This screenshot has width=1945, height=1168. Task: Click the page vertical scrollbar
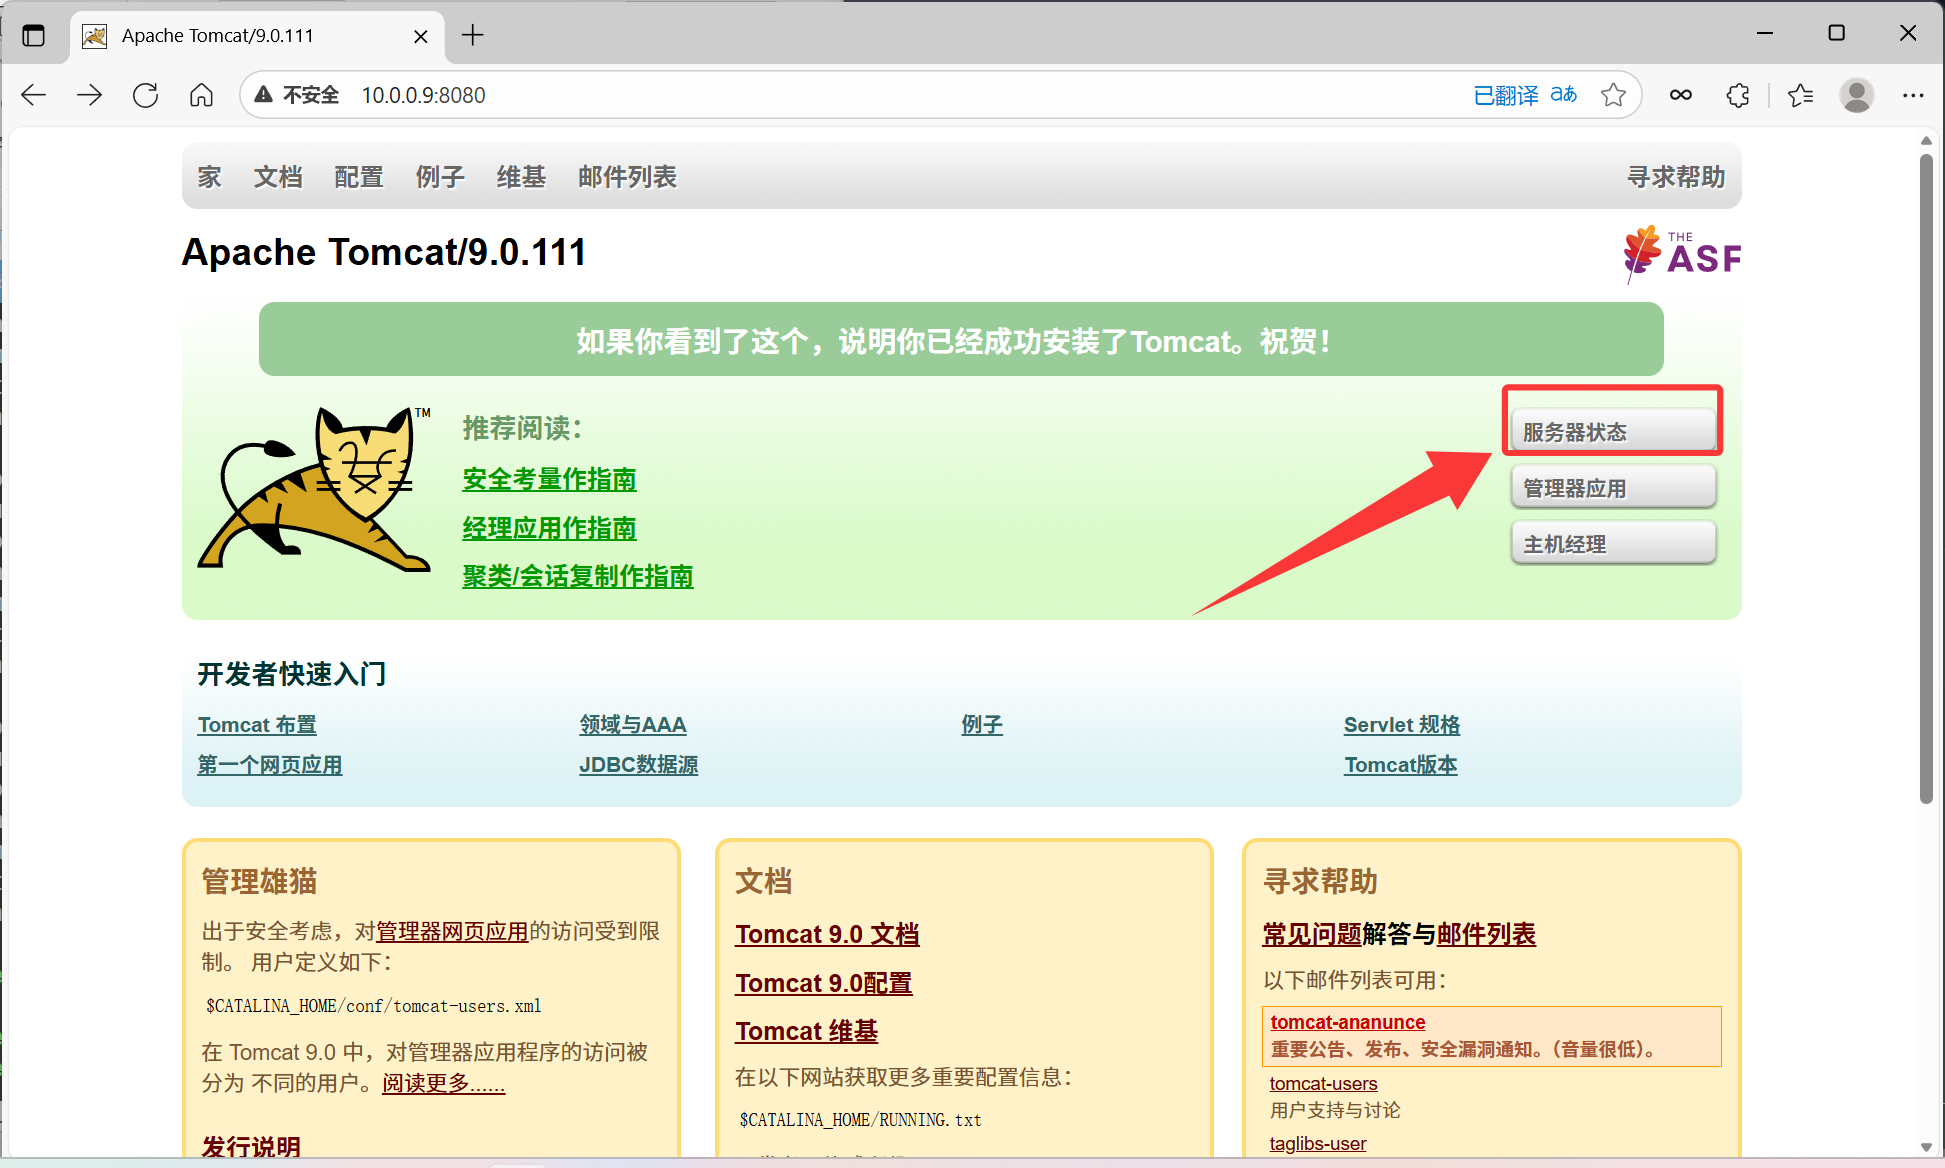click(1926, 479)
